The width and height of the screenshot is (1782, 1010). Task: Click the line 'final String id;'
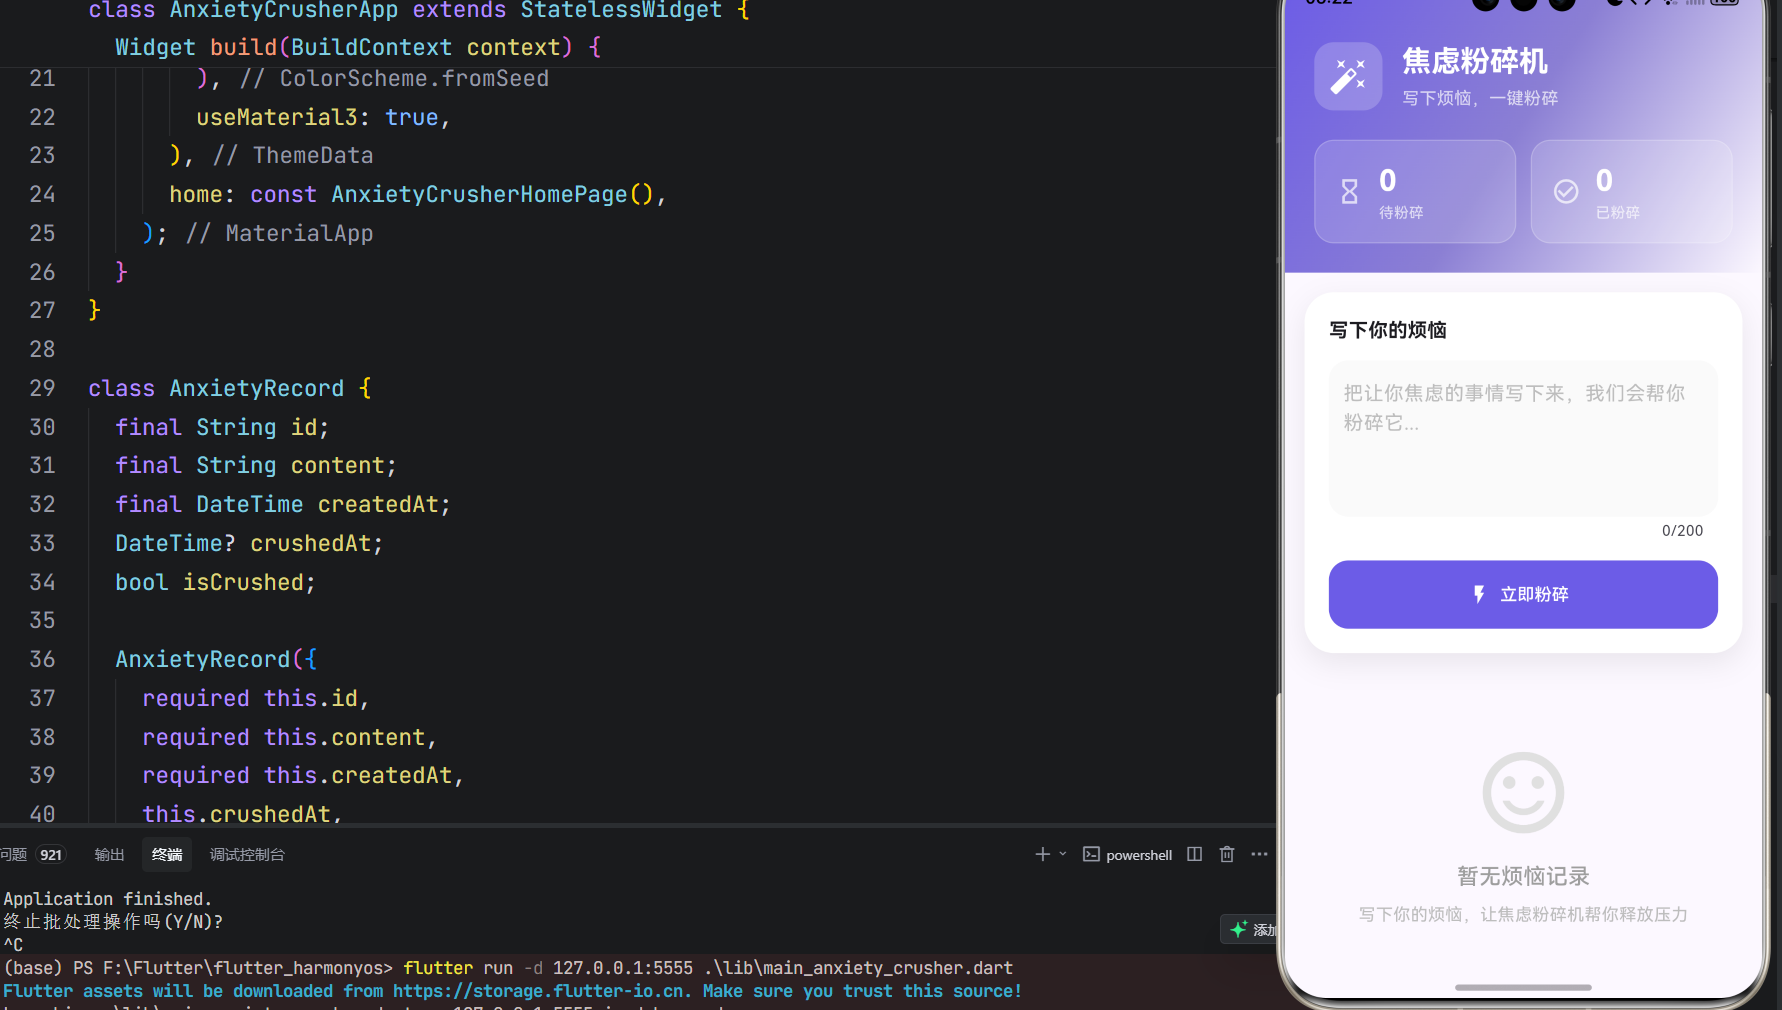tap(222, 427)
